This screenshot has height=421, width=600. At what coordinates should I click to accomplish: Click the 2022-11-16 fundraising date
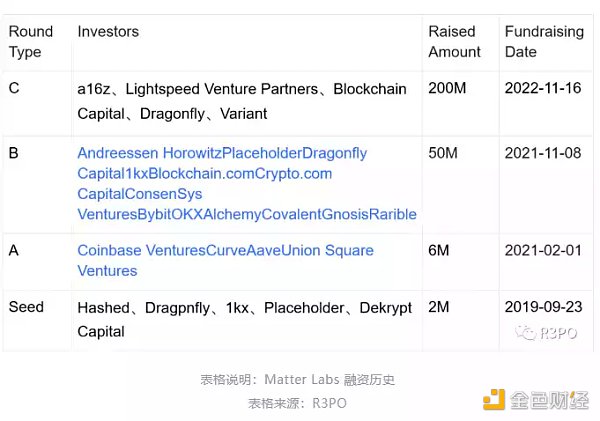point(543,89)
